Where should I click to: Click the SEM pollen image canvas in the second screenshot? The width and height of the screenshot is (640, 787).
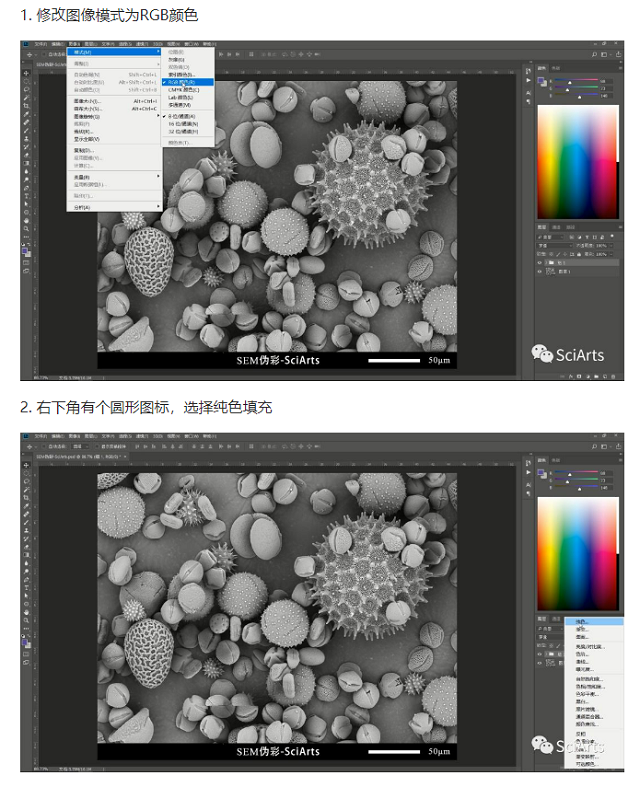[x=276, y=600]
